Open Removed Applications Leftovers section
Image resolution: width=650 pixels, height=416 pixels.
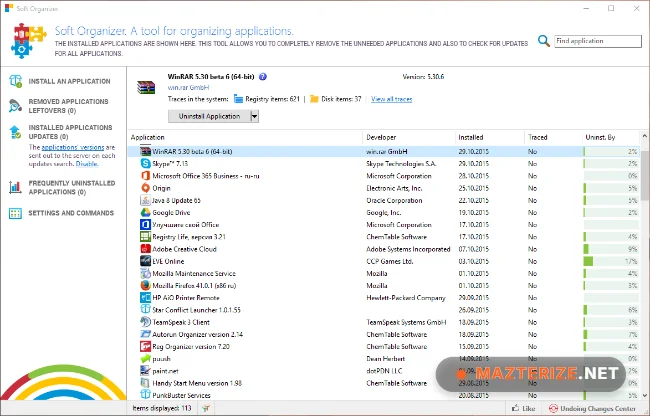[x=68, y=106]
